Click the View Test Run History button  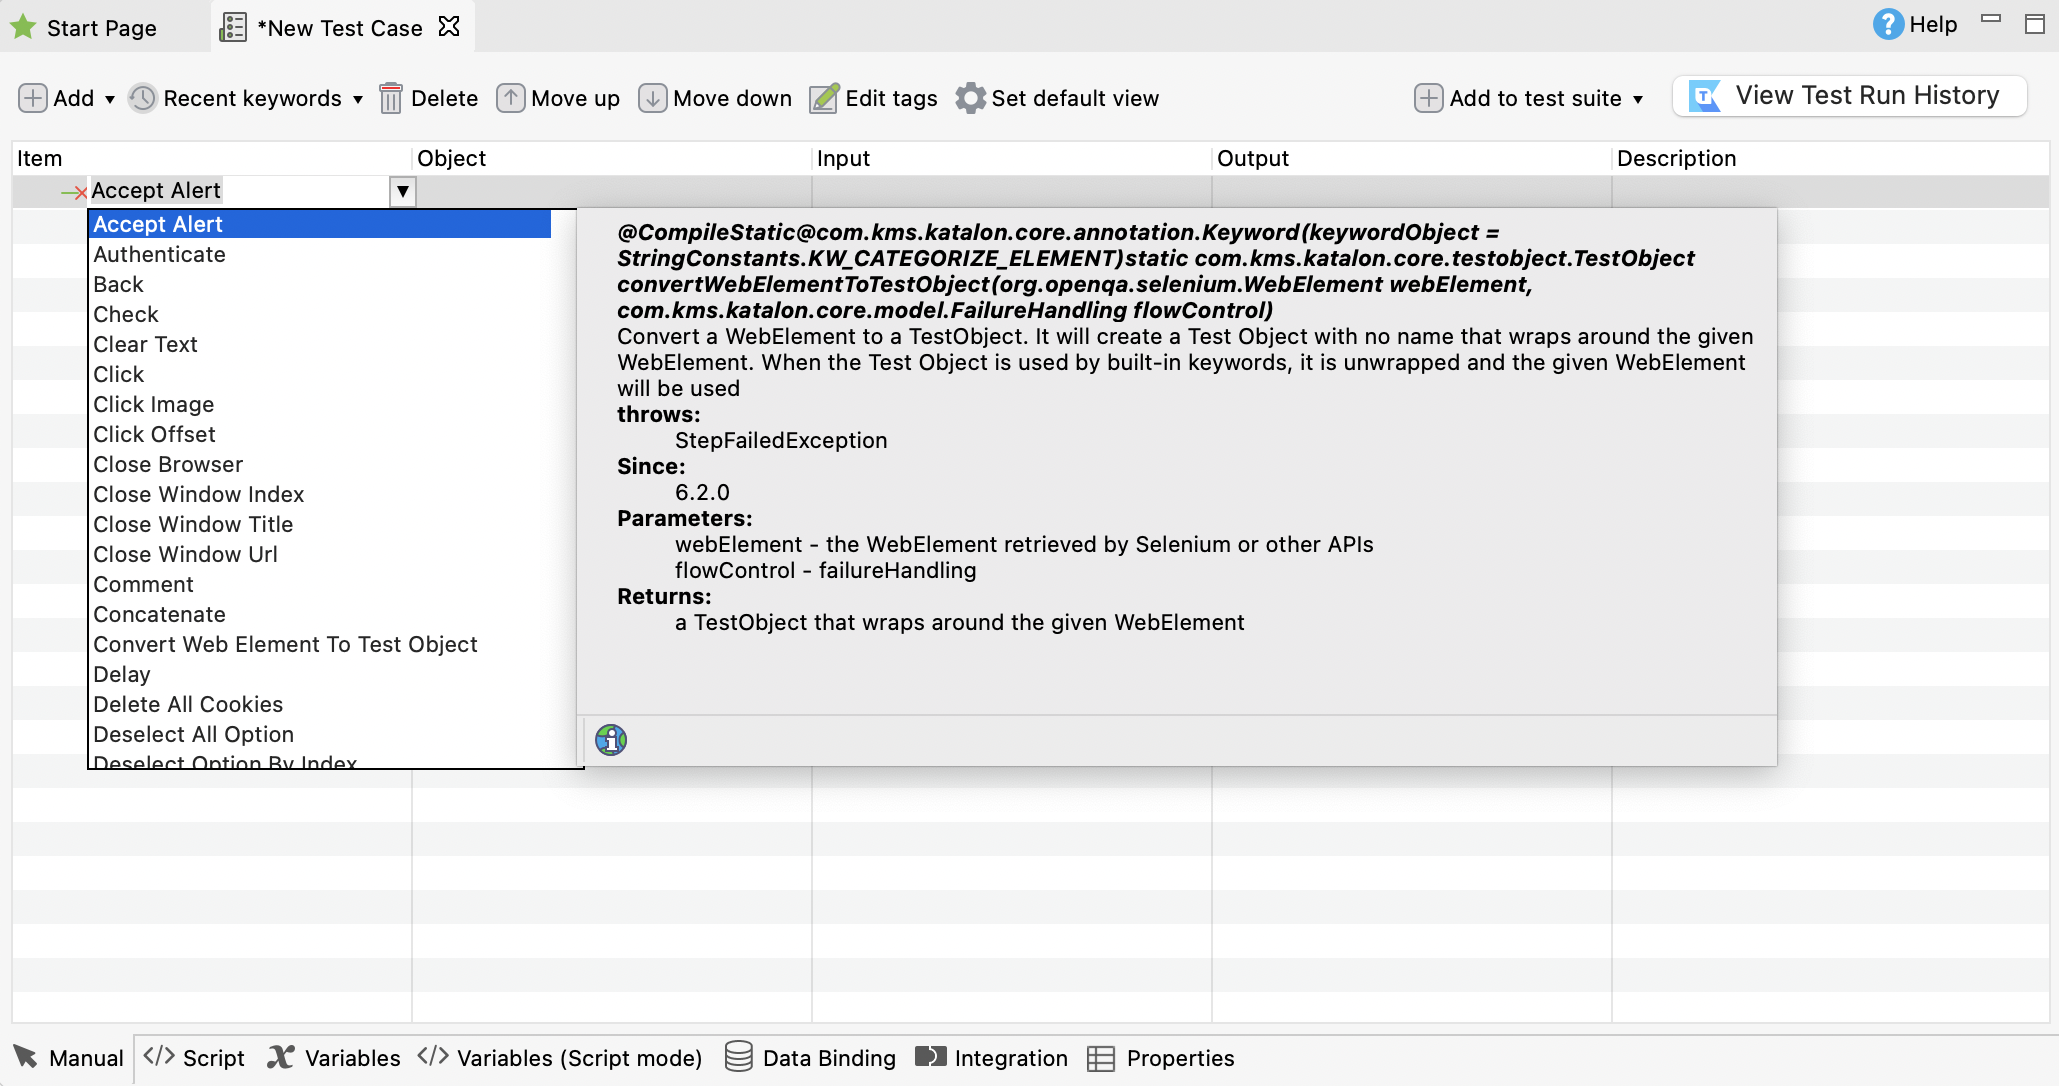tap(1849, 95)
